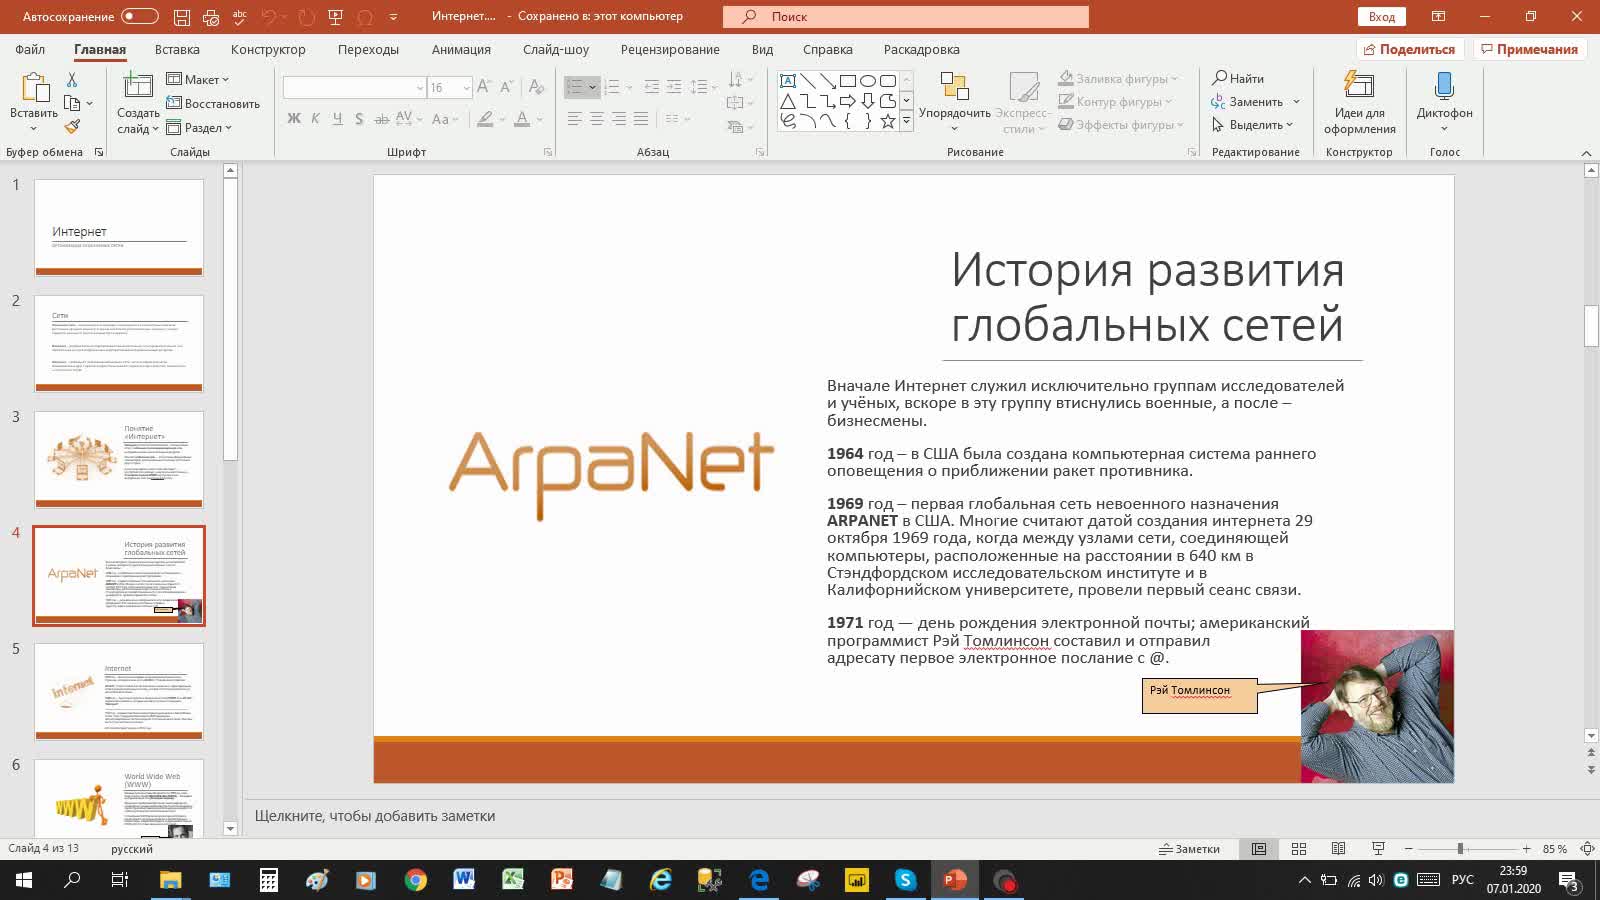Screen dimensions: 1600x900
Task: Select the rectangle shape tool
Action: 847,81
